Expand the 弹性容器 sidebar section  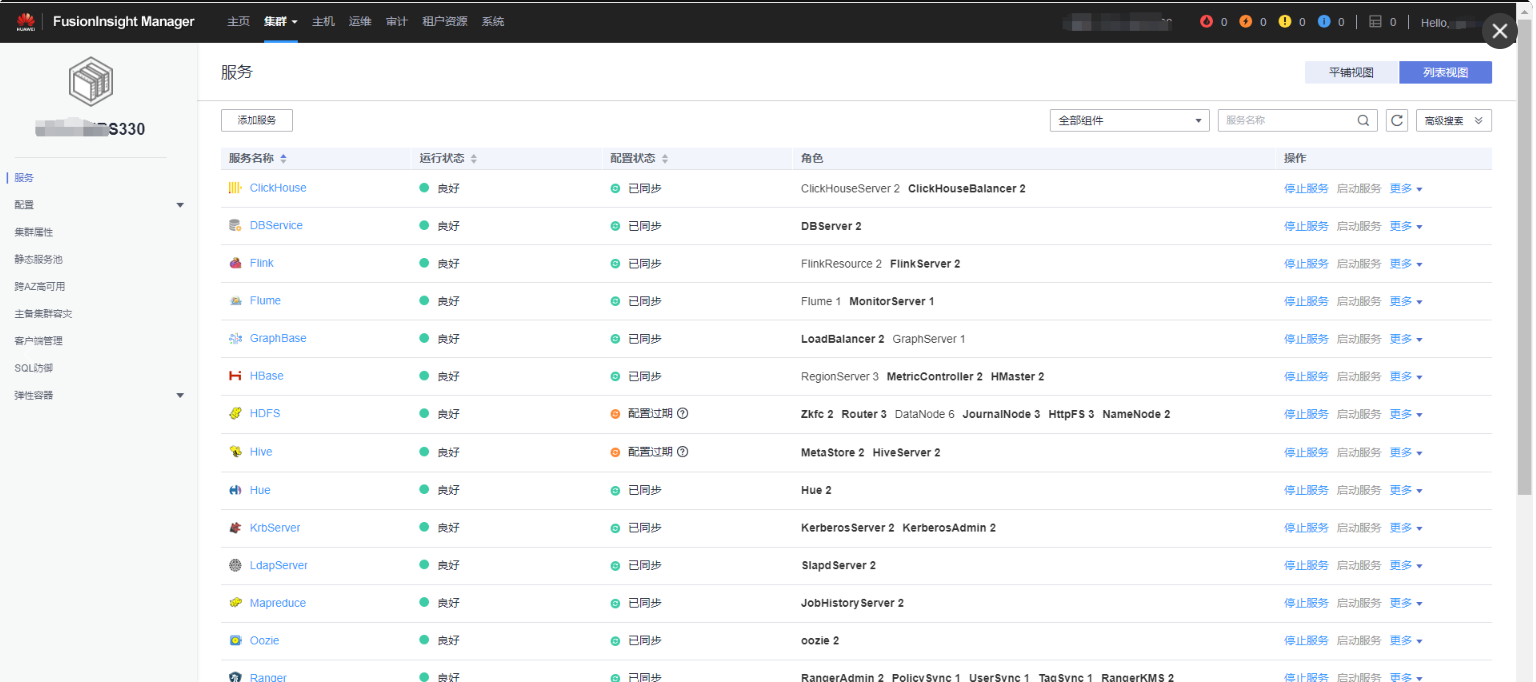pos(180,395)
